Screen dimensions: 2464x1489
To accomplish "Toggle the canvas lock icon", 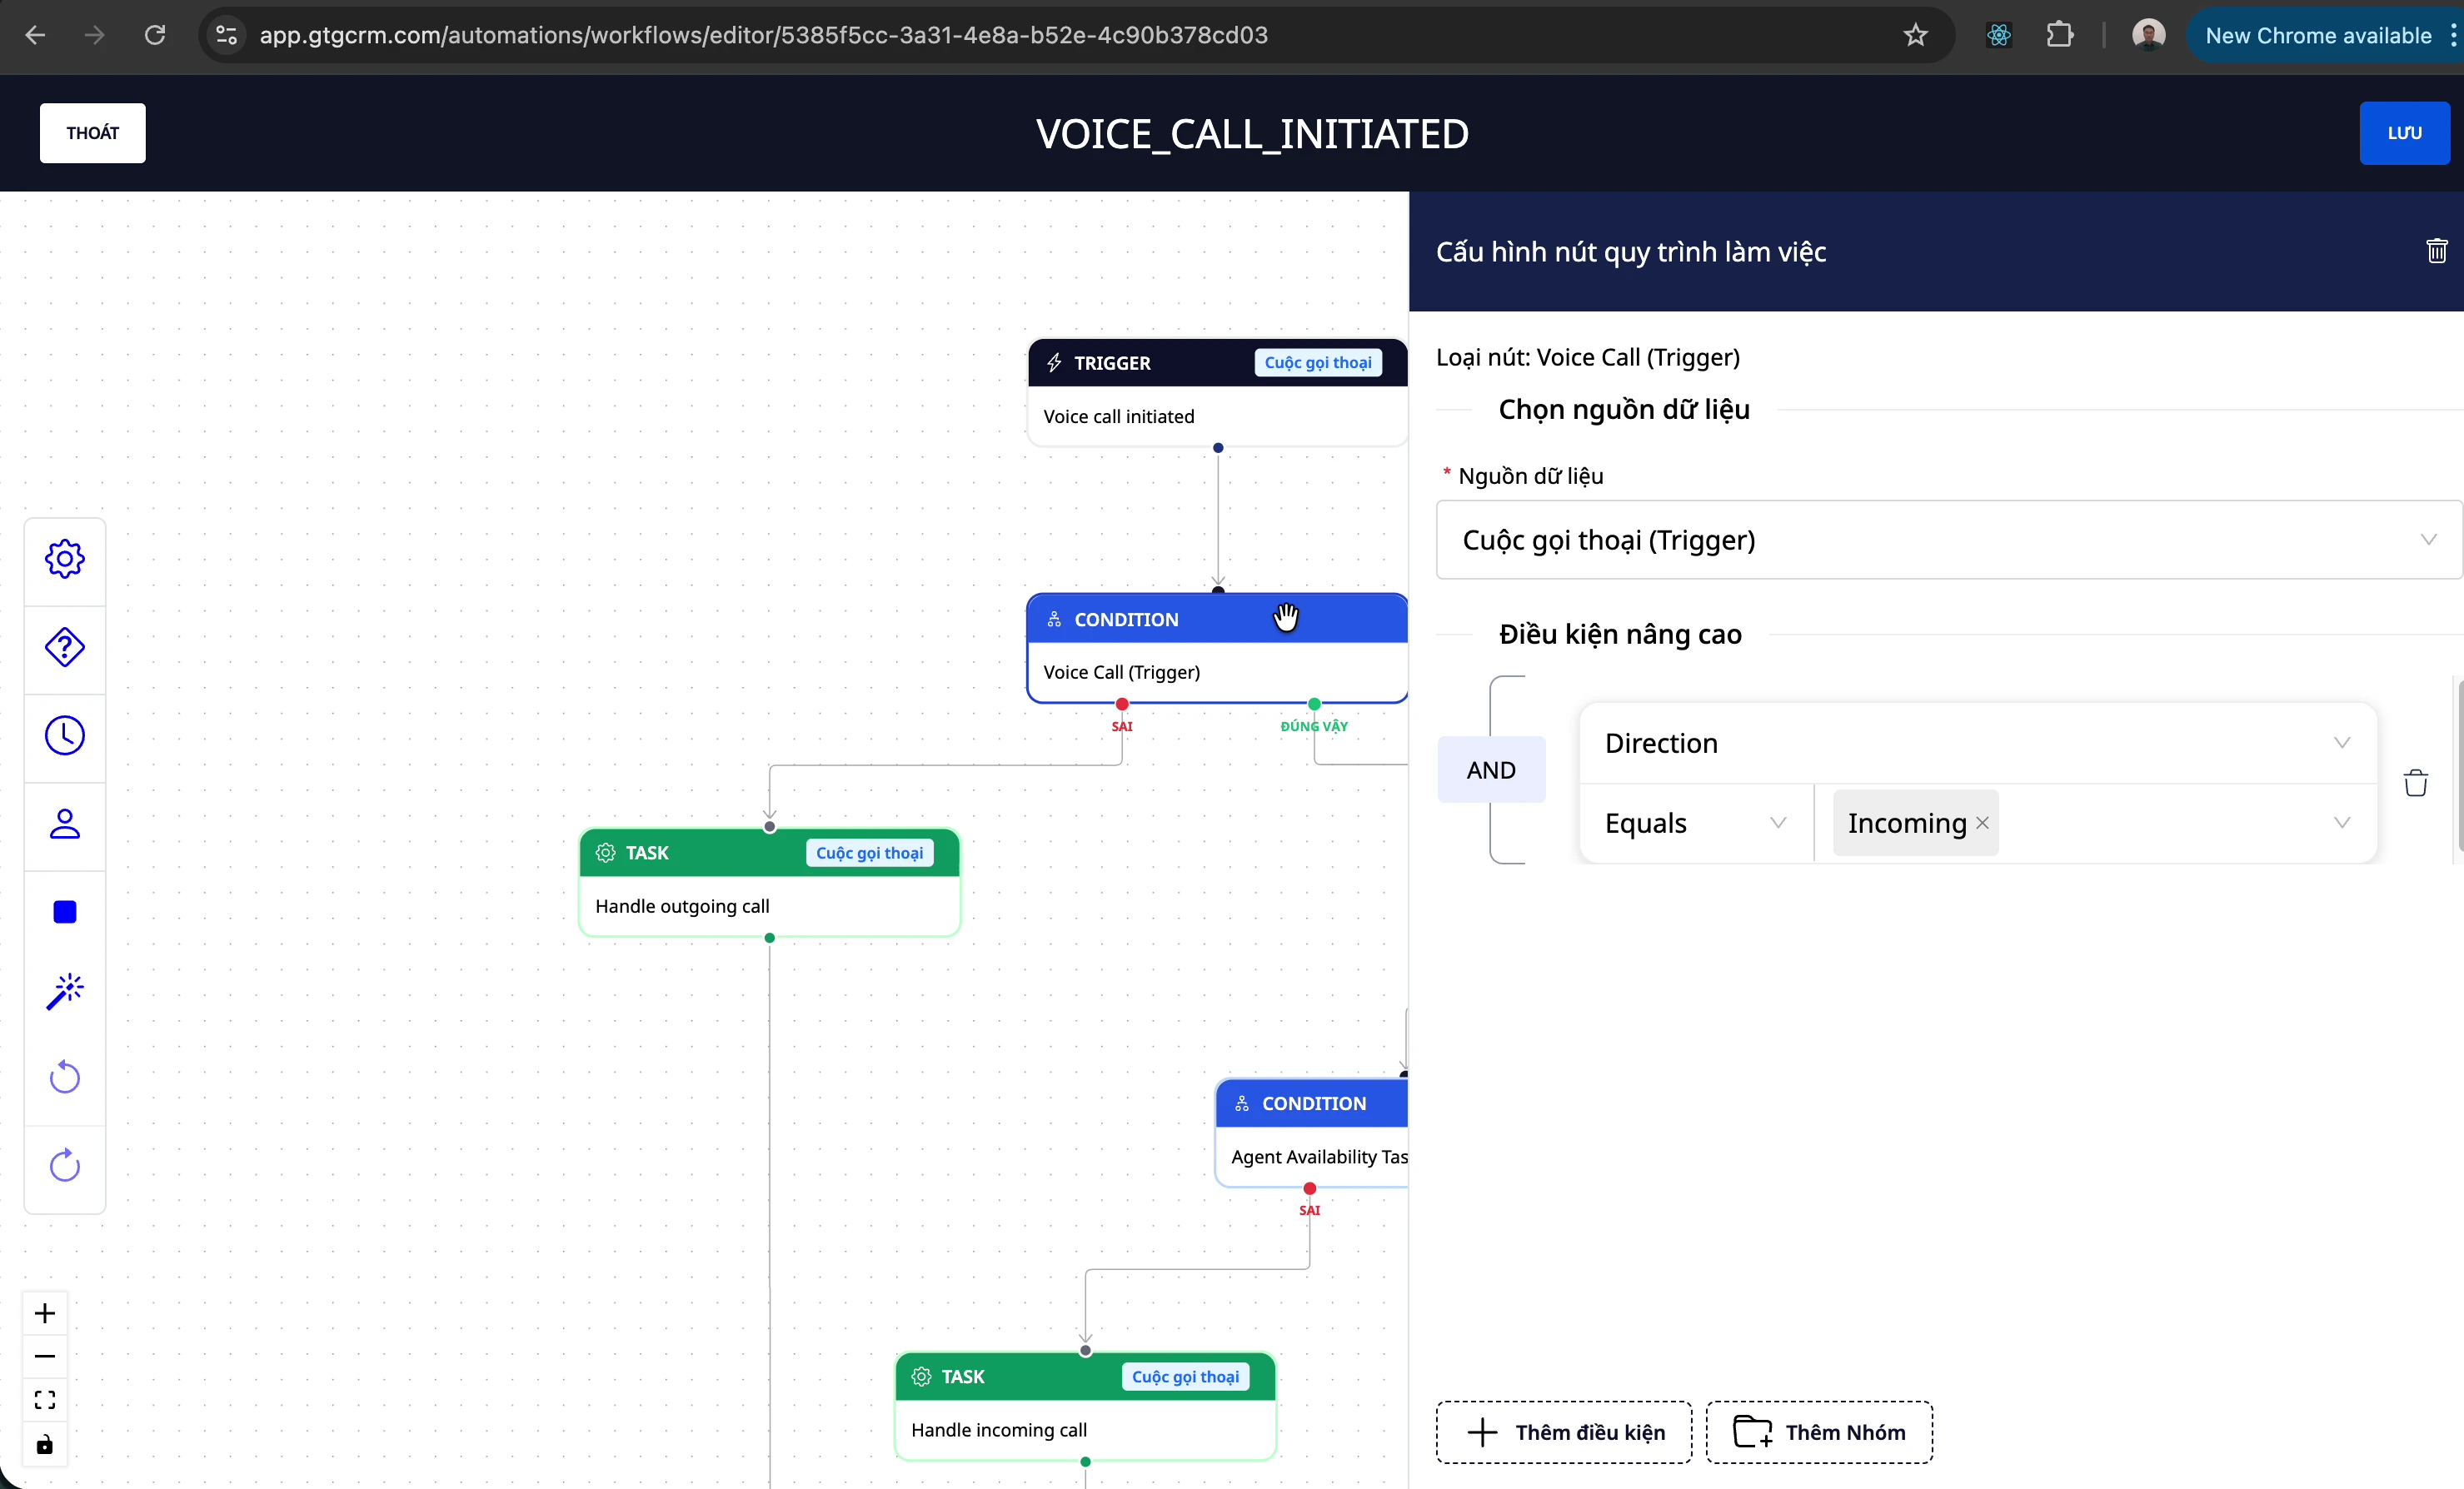I will 45,1444.
